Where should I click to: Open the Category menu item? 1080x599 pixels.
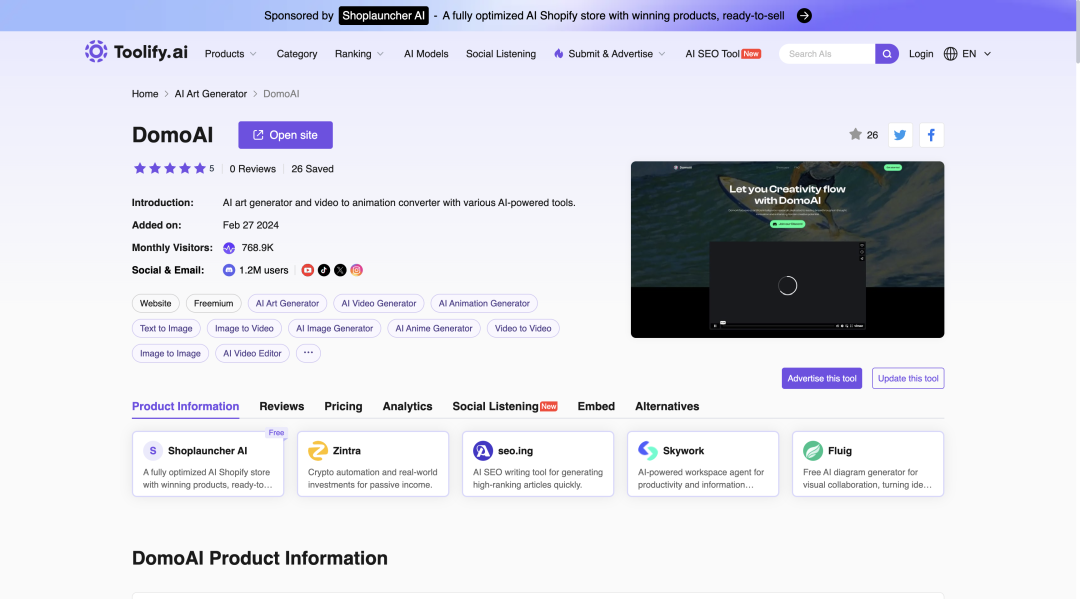[x=297, y=54]
